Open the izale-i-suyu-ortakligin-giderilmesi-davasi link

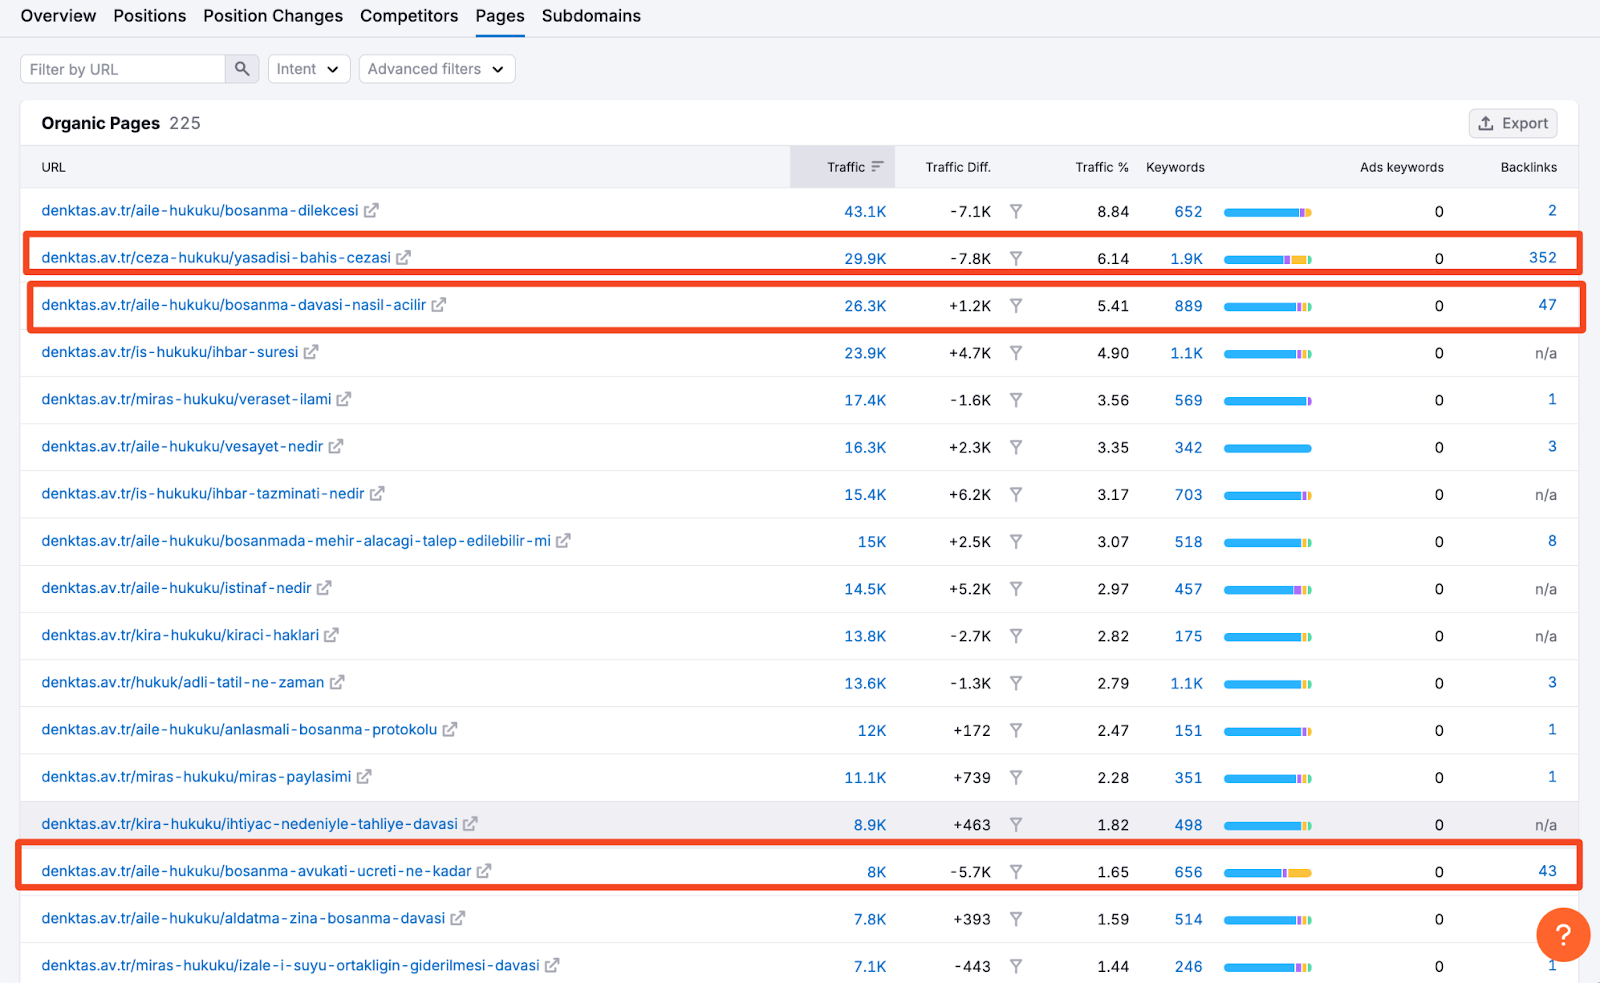(290, 965)
